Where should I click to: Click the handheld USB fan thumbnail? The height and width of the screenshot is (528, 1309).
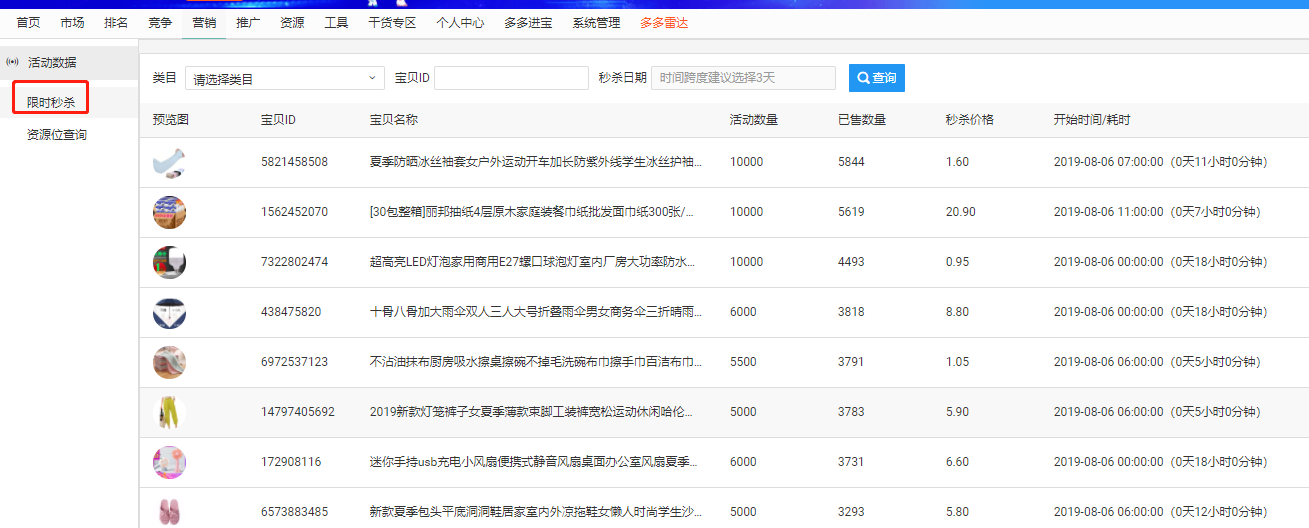point(169,462)
